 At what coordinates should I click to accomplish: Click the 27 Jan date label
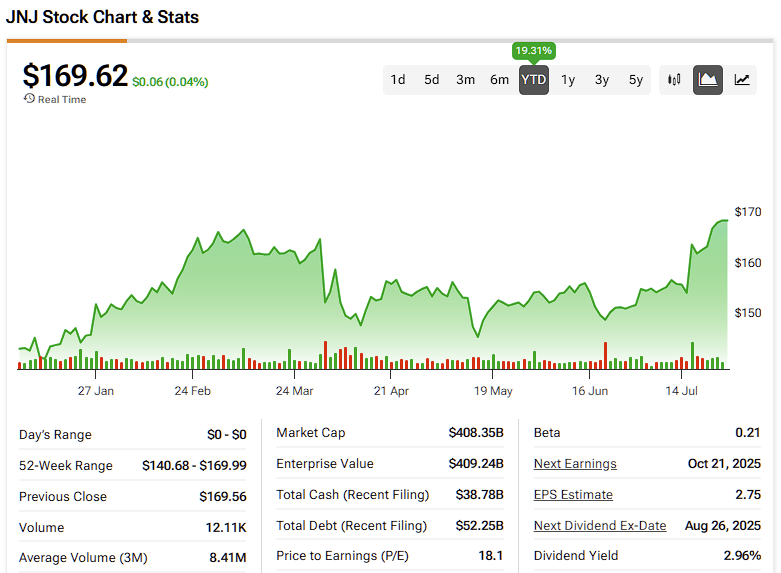[96, 391]
